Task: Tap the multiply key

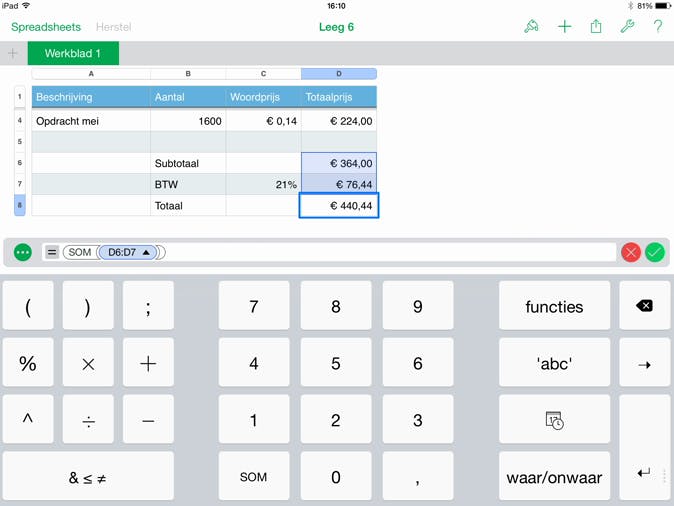Action: pos(88,363)
